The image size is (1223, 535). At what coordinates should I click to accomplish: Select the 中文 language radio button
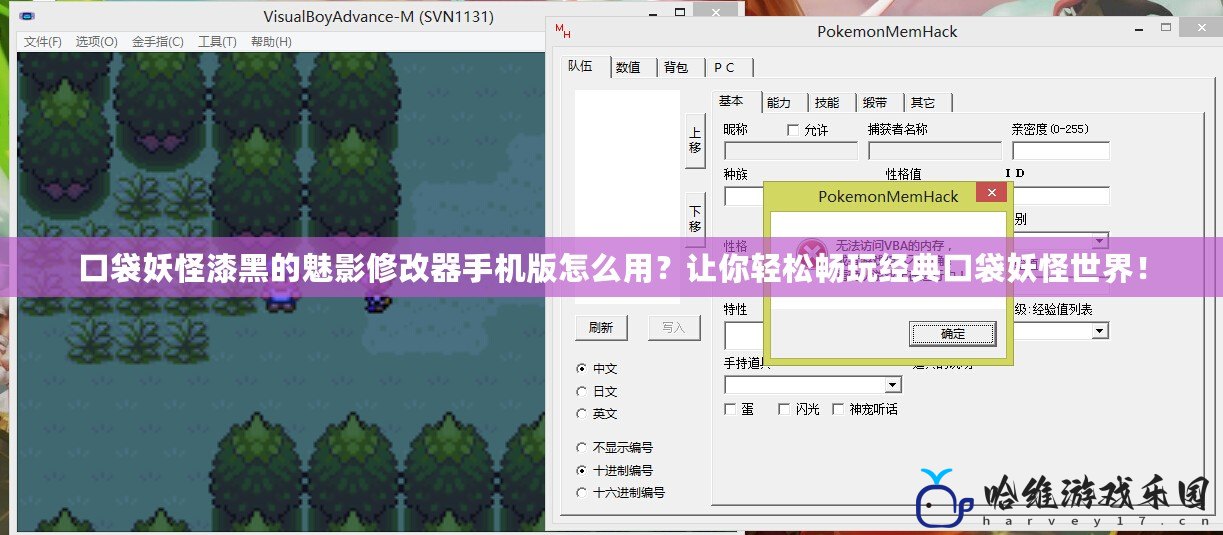598,369
